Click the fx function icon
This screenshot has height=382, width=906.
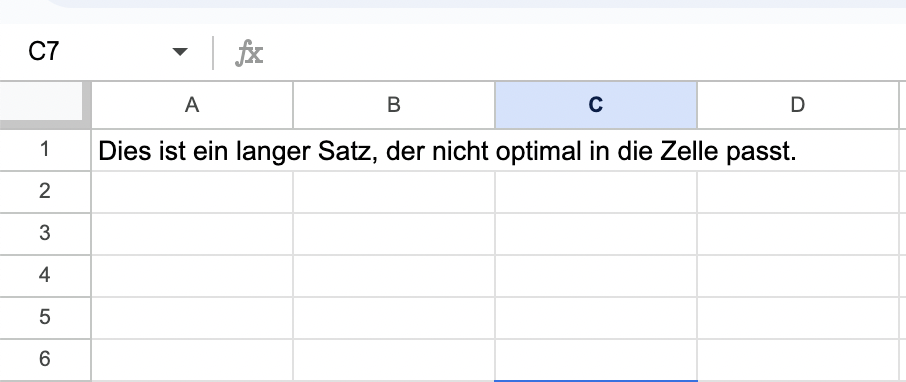point(250,53)
